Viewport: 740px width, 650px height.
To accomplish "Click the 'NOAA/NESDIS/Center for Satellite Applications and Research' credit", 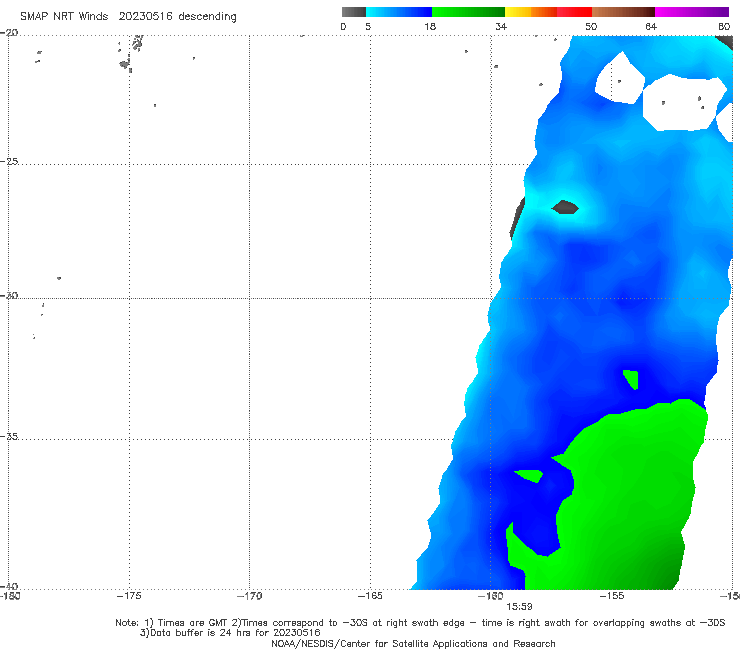I will tap(413, 644).
